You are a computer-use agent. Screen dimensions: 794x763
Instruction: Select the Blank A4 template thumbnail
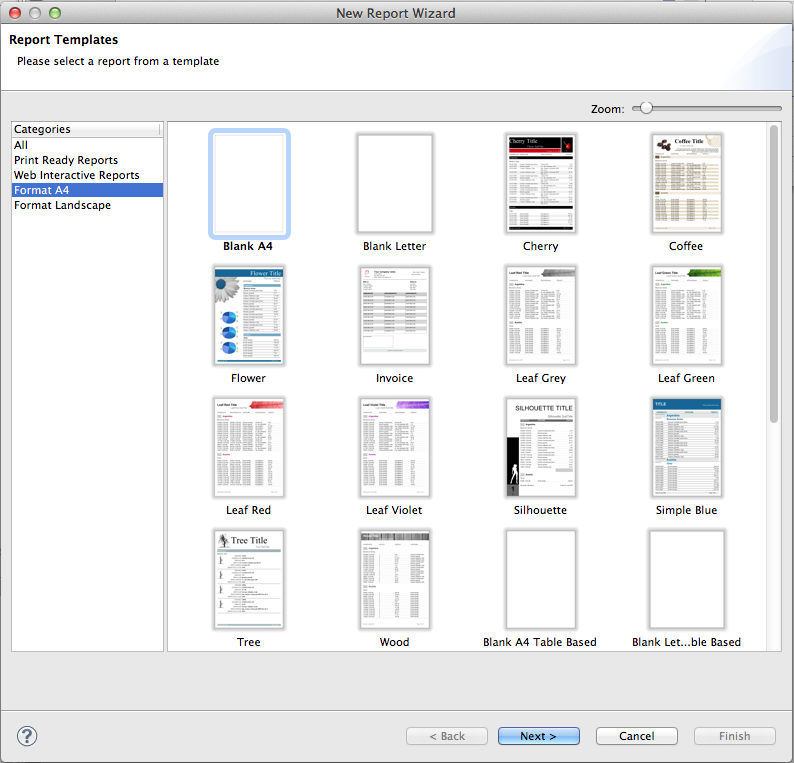[249, 183]
